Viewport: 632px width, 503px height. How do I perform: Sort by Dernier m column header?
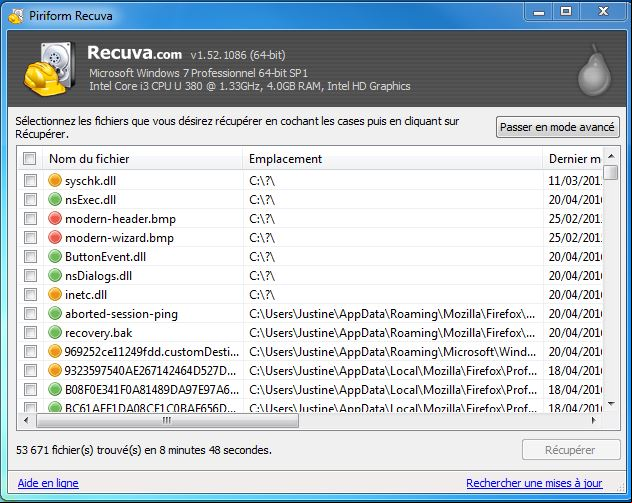click(x=573, y=158)
